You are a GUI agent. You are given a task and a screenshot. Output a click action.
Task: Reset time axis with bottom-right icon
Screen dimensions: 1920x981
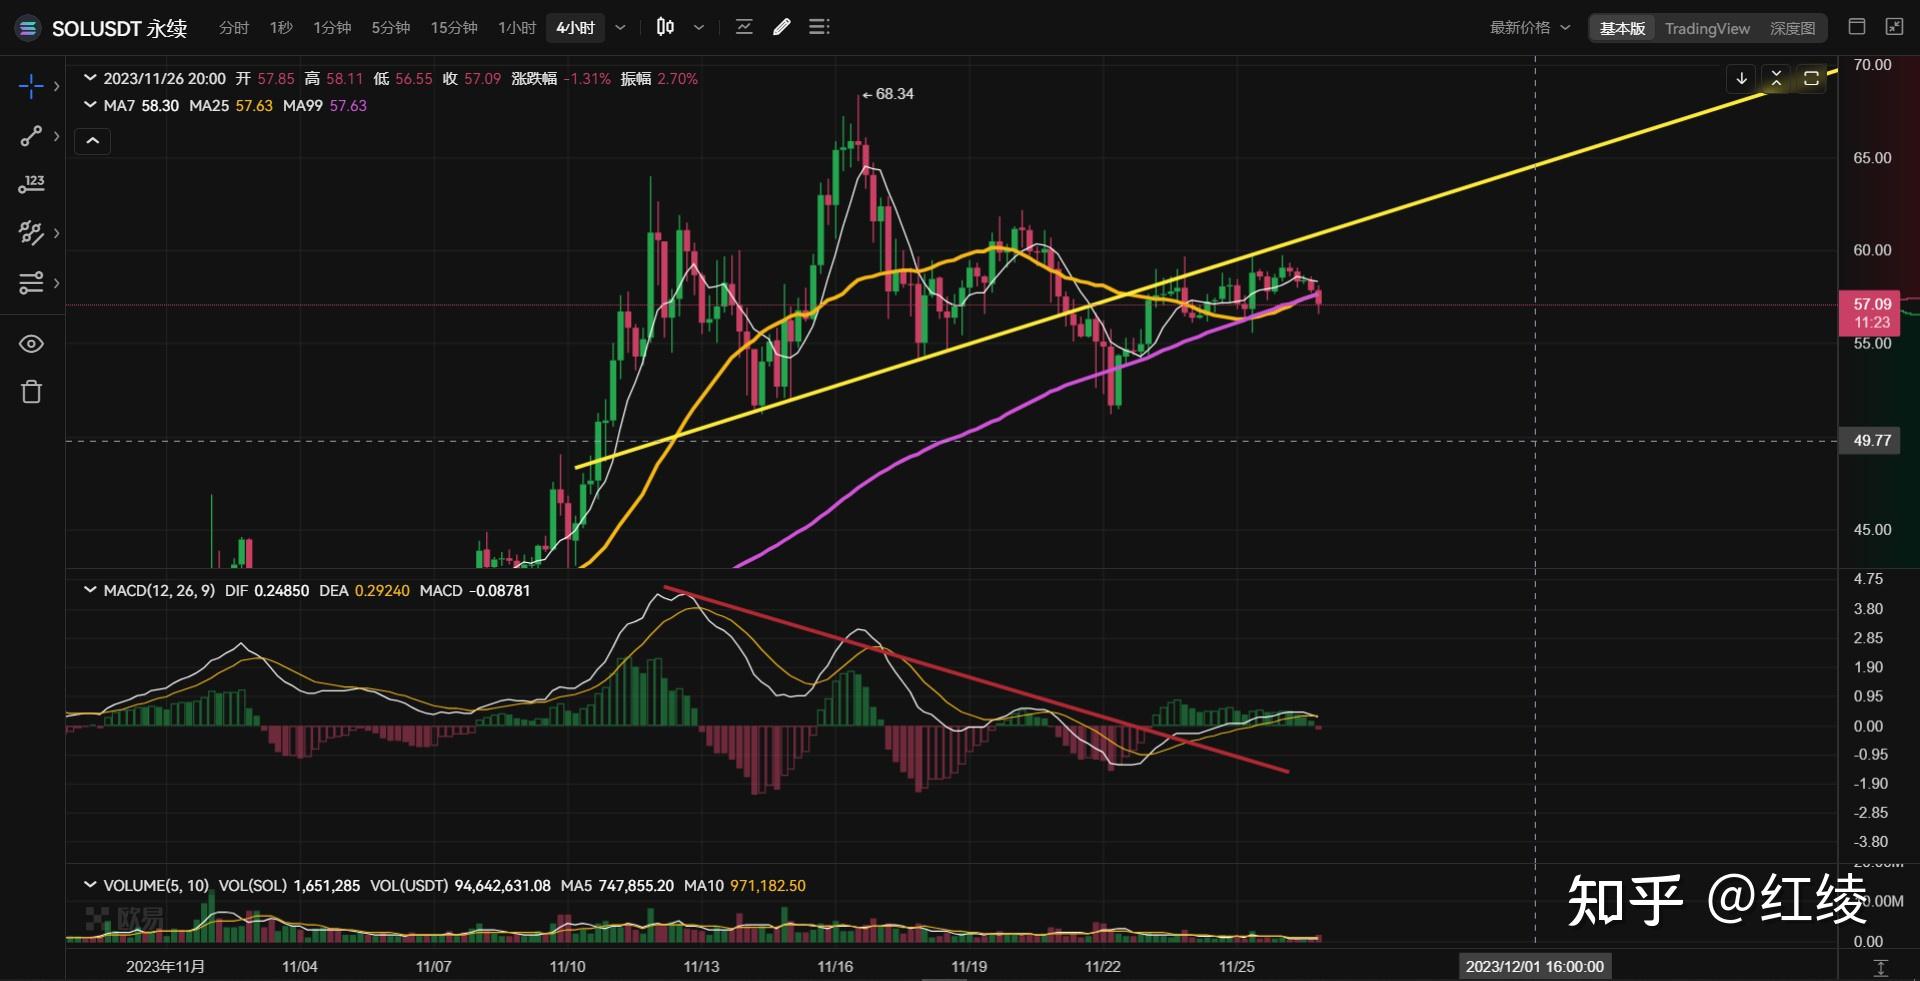[1880, 967]
